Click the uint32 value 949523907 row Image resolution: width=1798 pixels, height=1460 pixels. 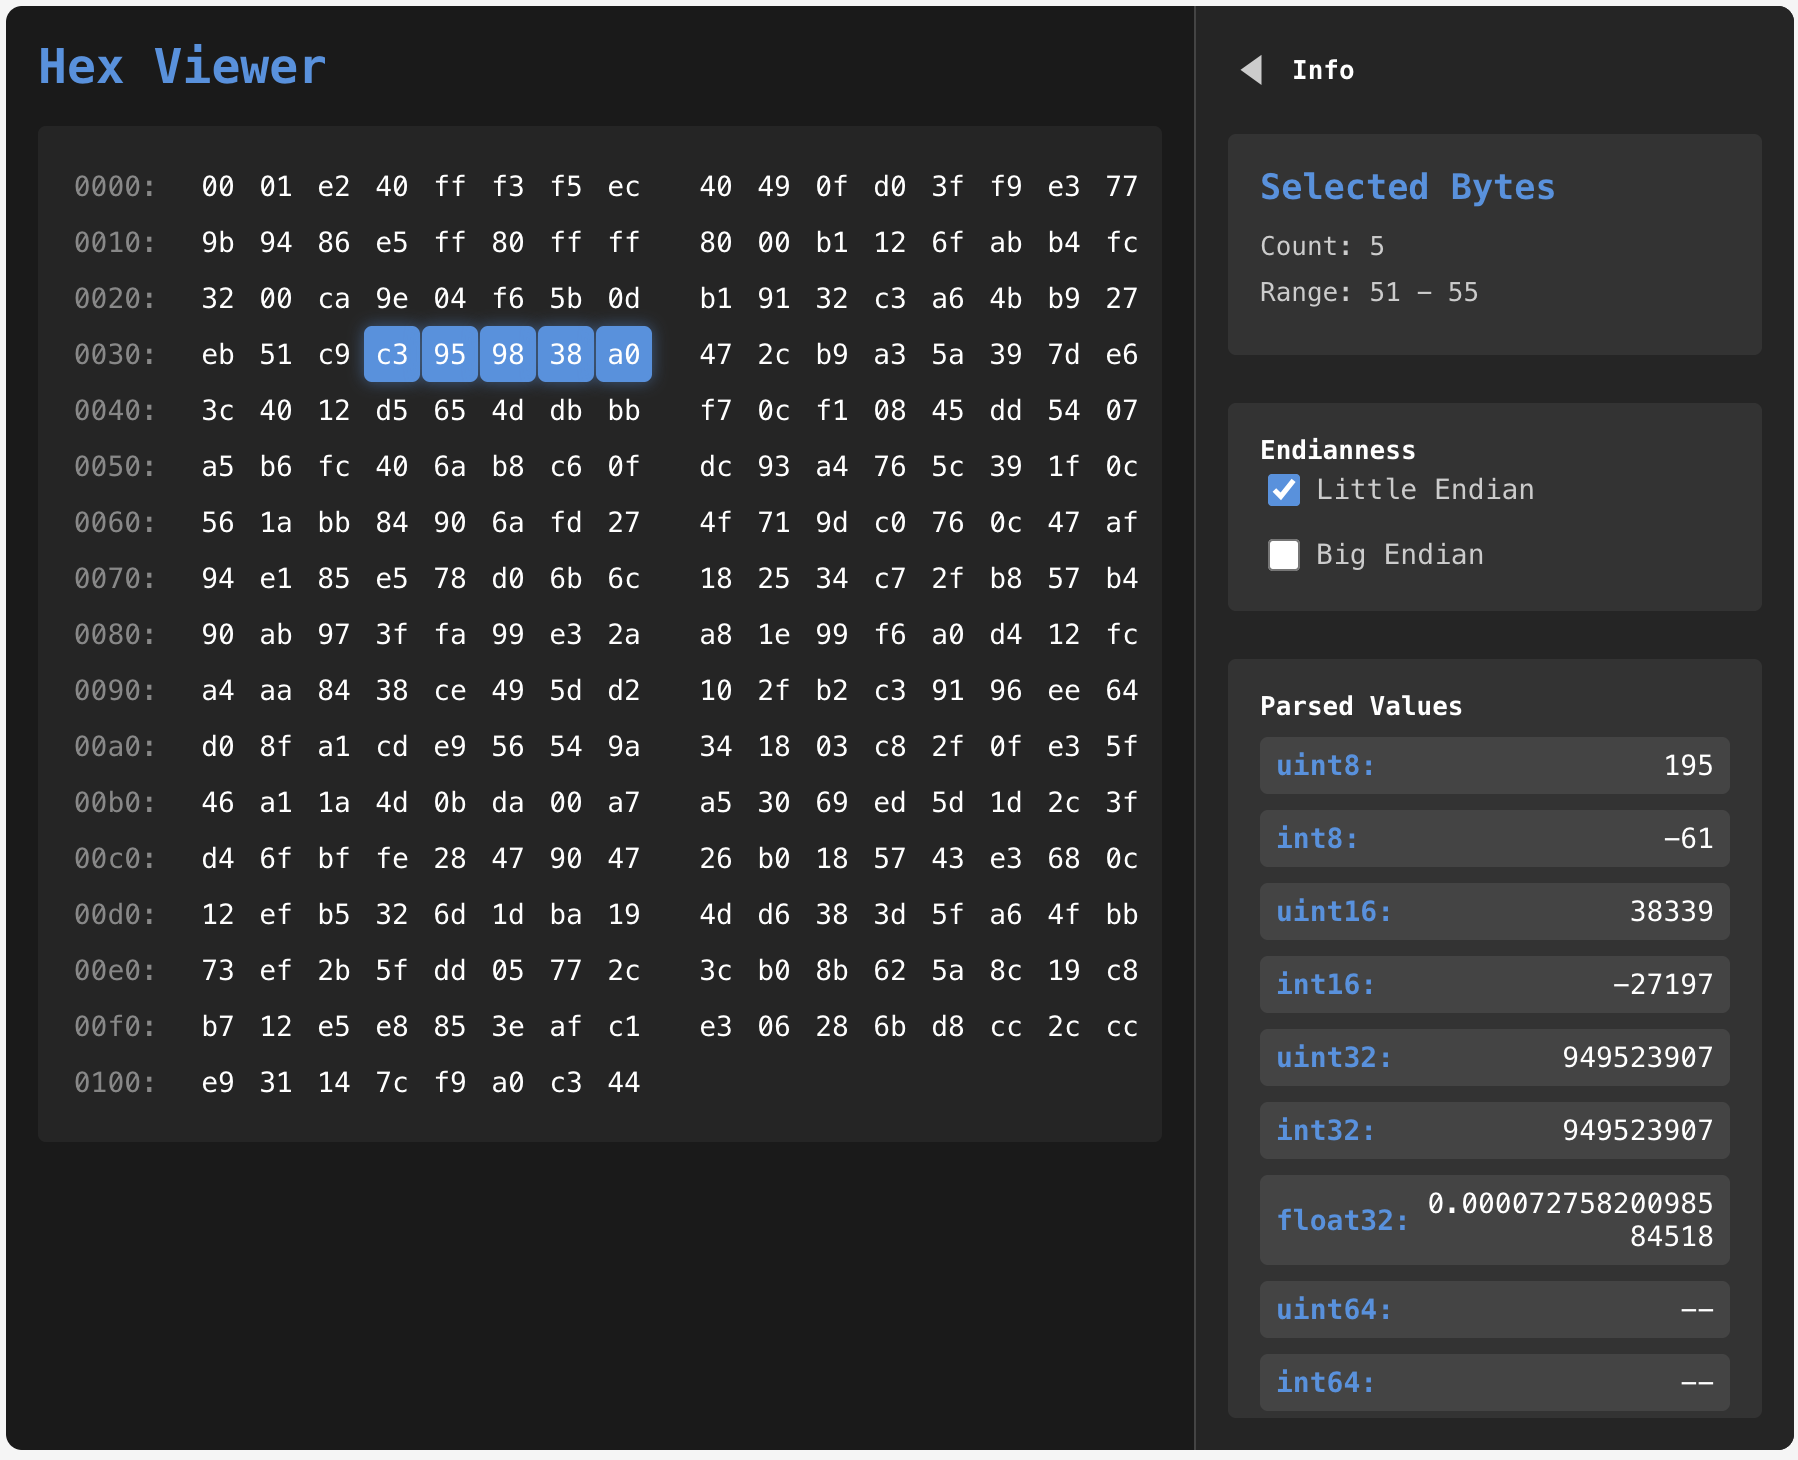coord(1494,1058)
